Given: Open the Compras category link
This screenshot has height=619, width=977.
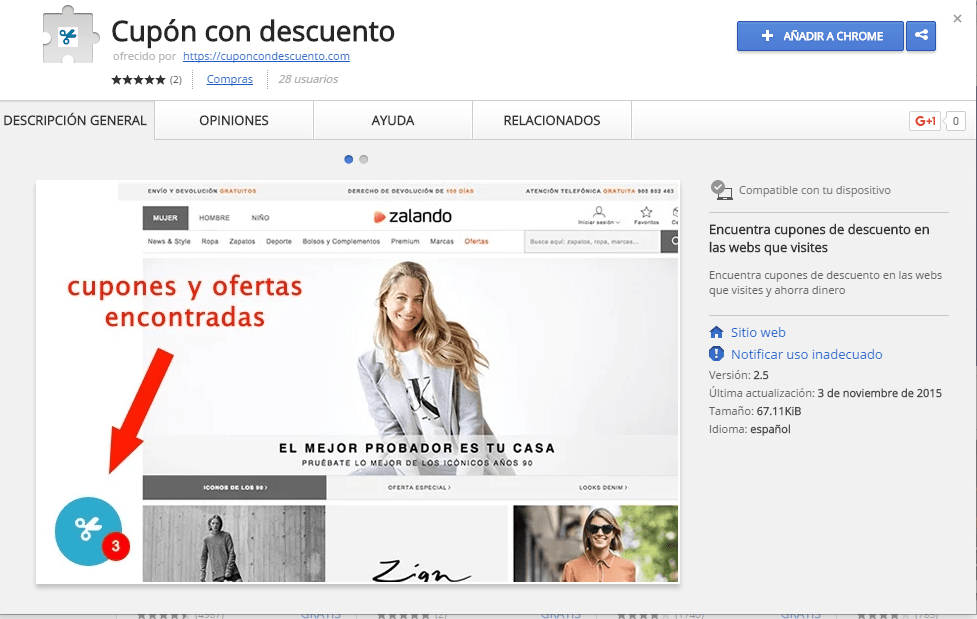Looking at the screenshot, I should (229, 79).
